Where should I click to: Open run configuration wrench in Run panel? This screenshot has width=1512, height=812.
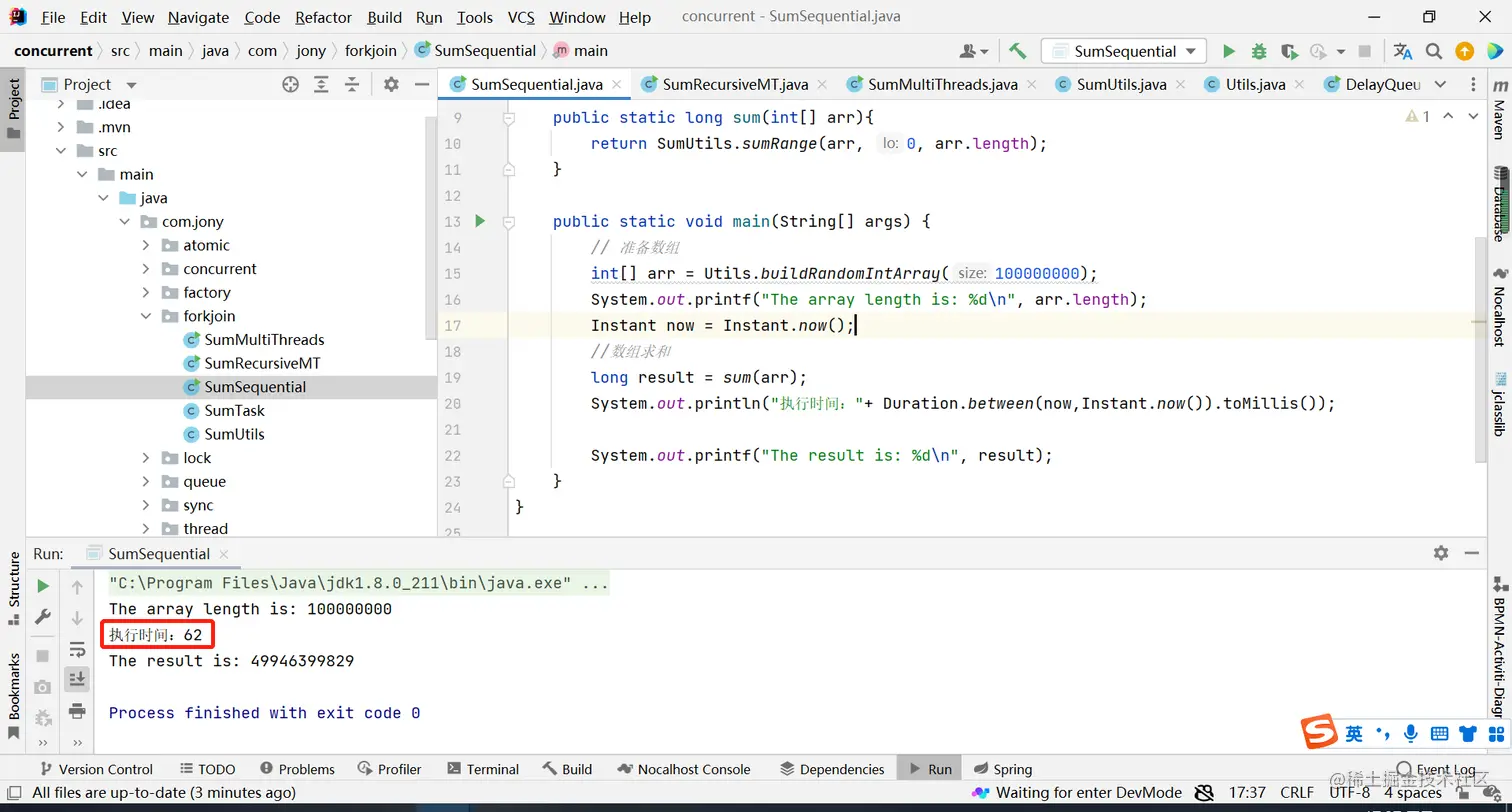43,617
